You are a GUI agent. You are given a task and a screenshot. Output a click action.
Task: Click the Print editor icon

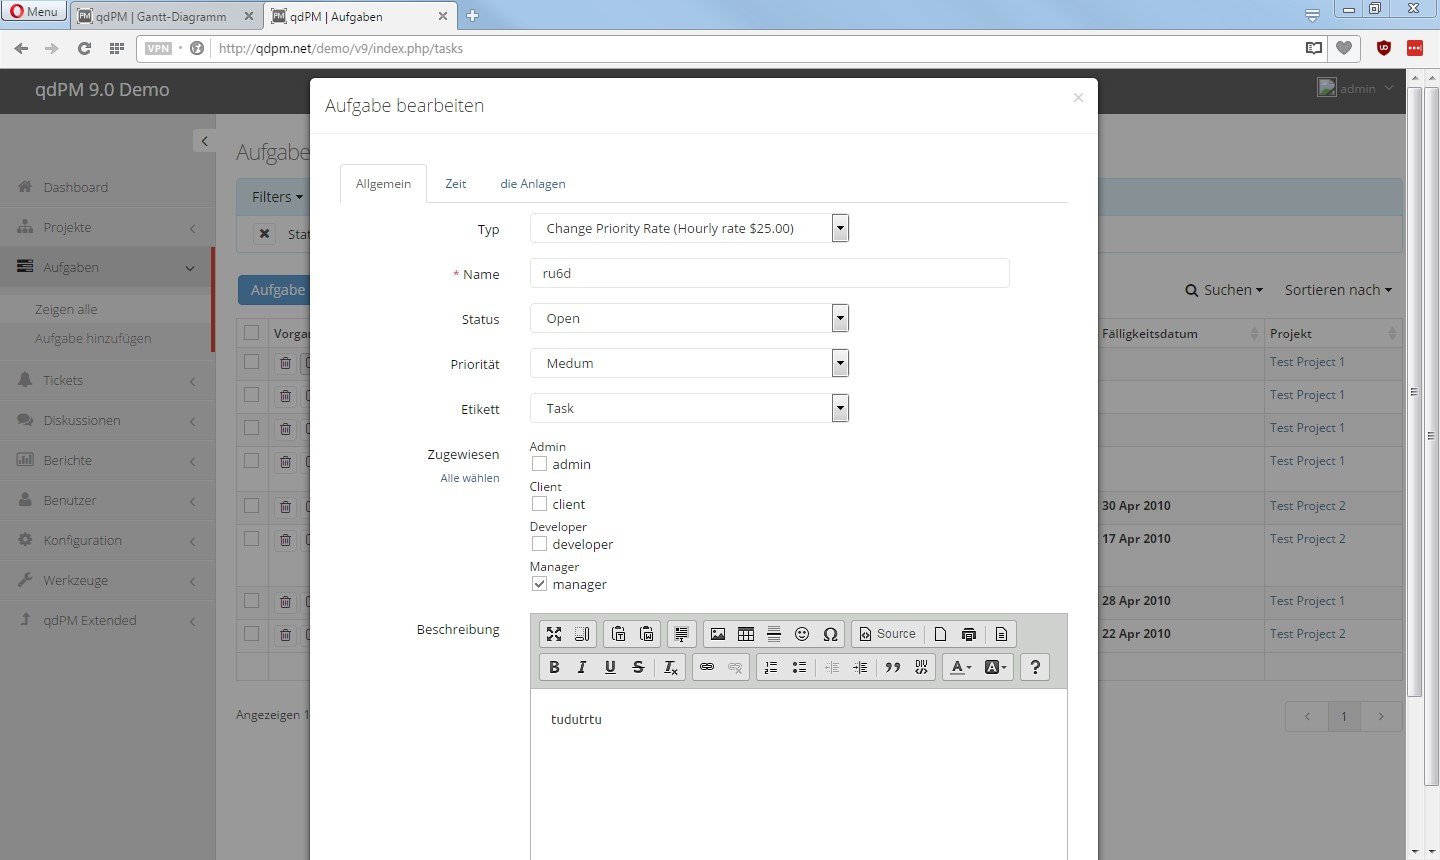coord(969,634)
